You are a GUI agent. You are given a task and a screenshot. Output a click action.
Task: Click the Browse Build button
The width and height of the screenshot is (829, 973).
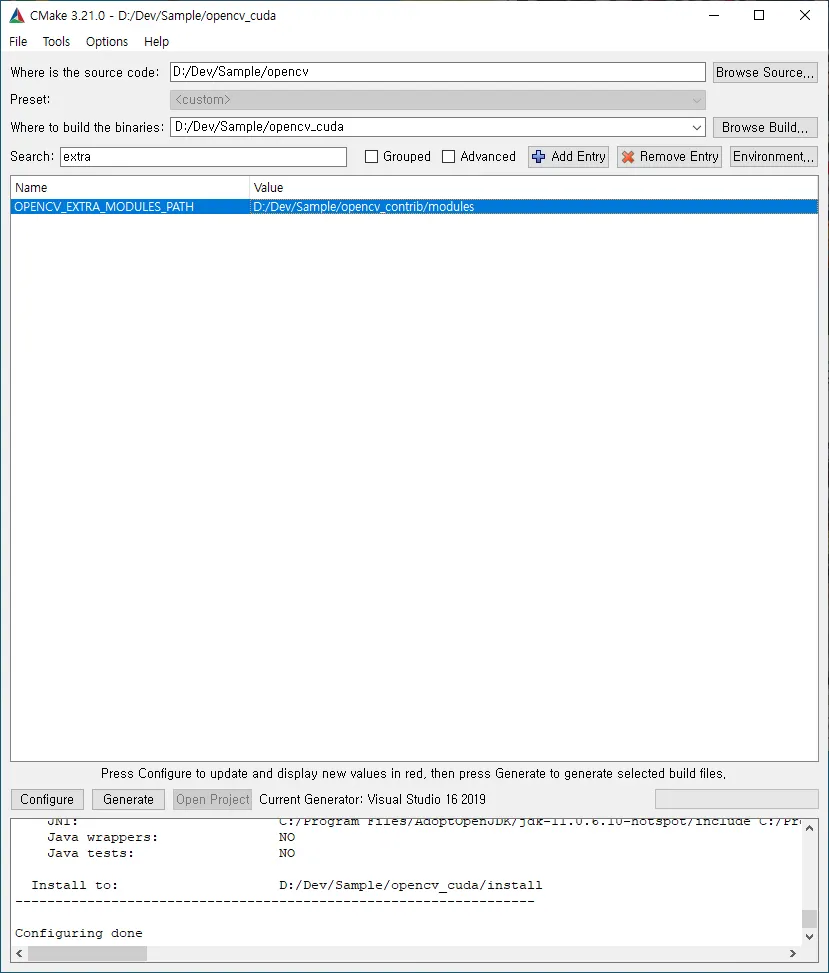pyautogui.click(x=764, y=127)
